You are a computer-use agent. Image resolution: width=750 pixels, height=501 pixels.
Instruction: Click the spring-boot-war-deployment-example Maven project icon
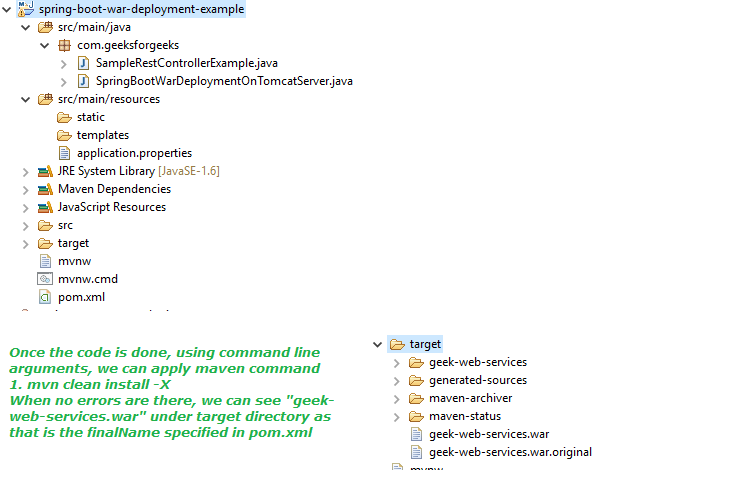pos(26,9)
